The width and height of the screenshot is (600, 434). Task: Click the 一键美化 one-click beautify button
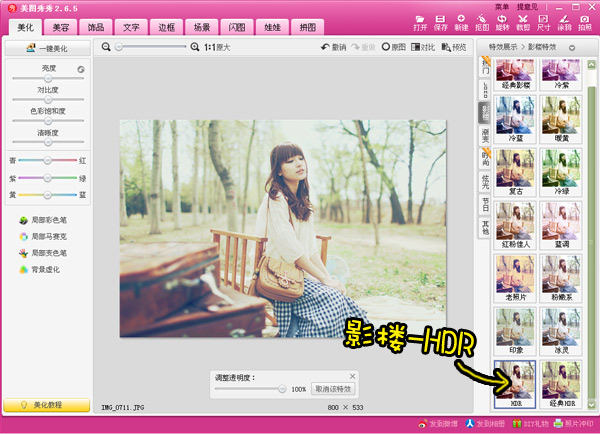click(x=48, y=48)
